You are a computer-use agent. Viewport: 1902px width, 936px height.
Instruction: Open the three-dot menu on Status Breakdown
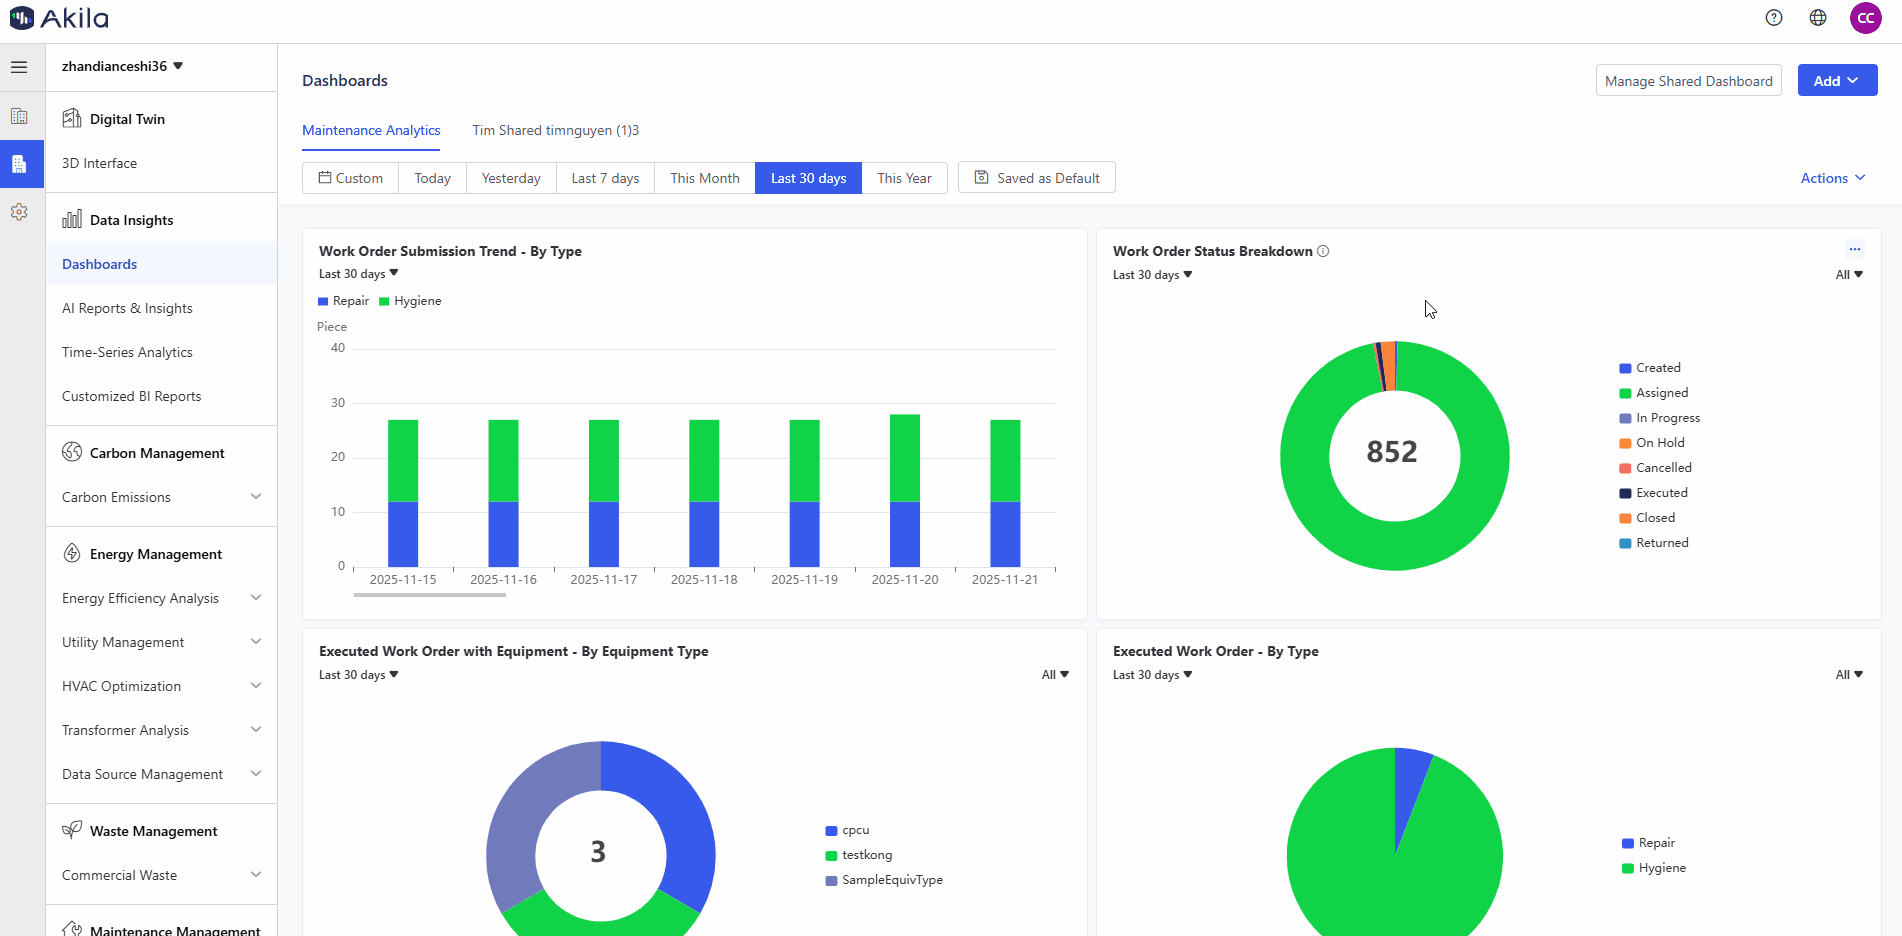coord(1854,250)
